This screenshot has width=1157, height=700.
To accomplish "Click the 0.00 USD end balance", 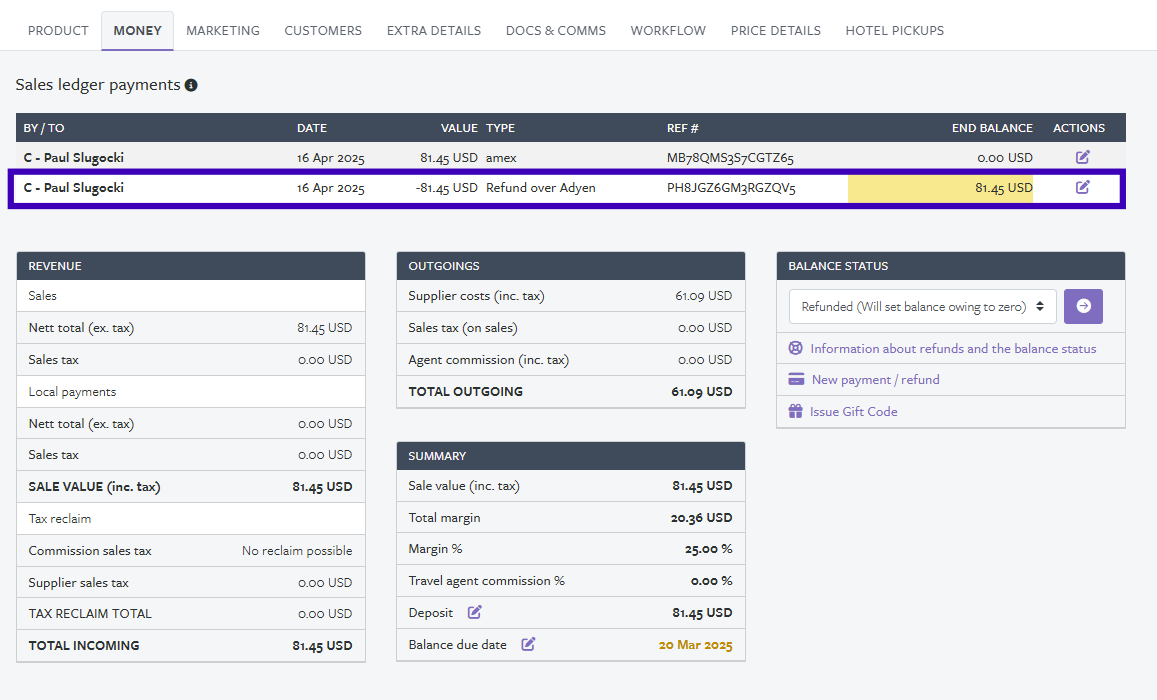I will coord(1005,158).
